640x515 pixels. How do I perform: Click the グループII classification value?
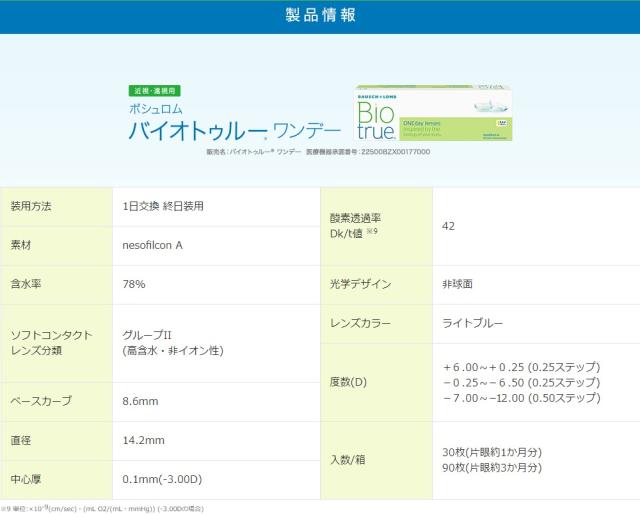(x=150, y=335)
